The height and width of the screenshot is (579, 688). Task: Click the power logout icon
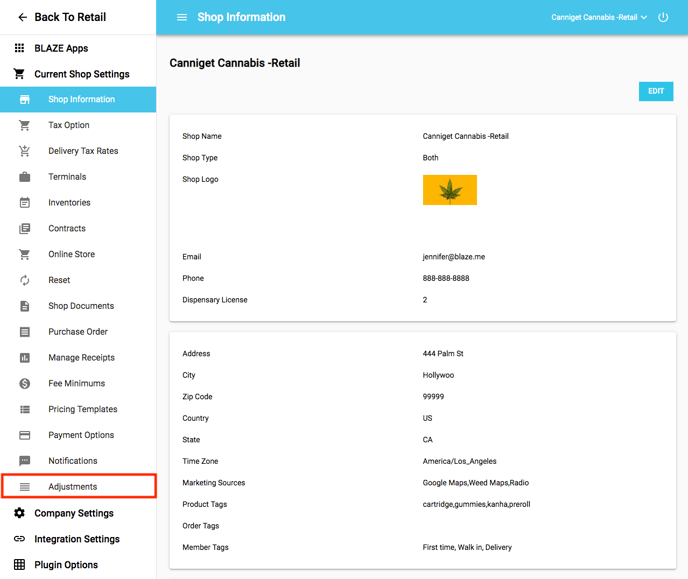(x=663, y=17)
